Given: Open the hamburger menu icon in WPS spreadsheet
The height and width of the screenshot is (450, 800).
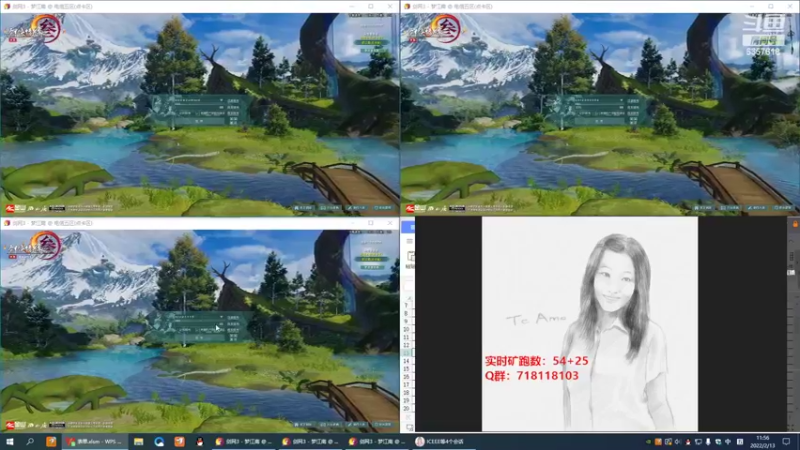Looking at the screenshot, I should coord(410,241).
